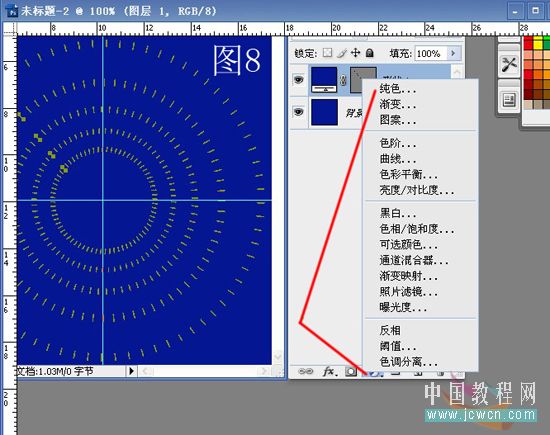The width and height of the screenshot is (550, 435).
Task: Toggle lock transparent pixels checkbox
Action: point(327,53)
